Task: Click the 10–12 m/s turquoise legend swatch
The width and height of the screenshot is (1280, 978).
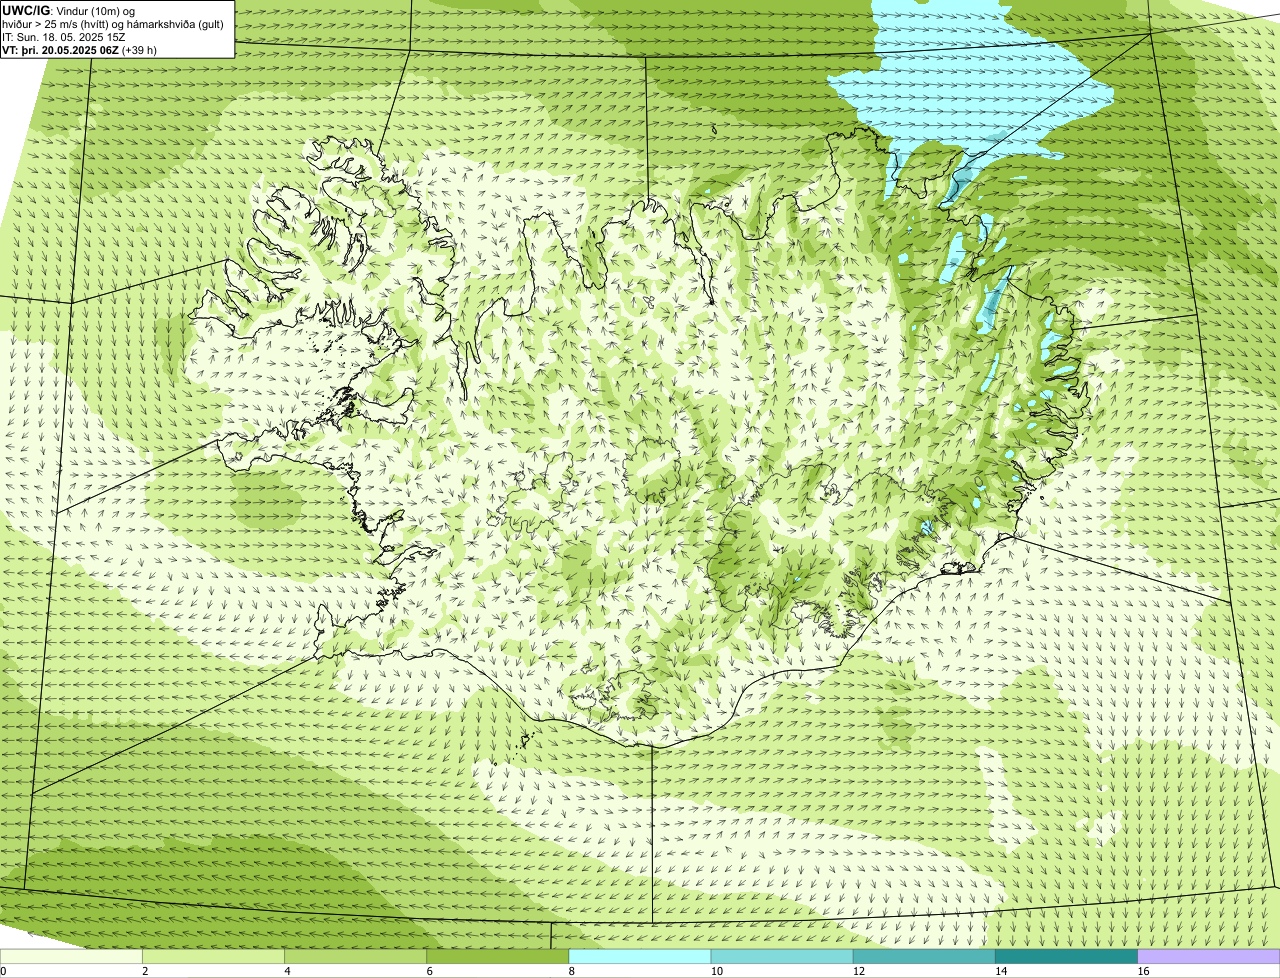Action: pos(782,956)
